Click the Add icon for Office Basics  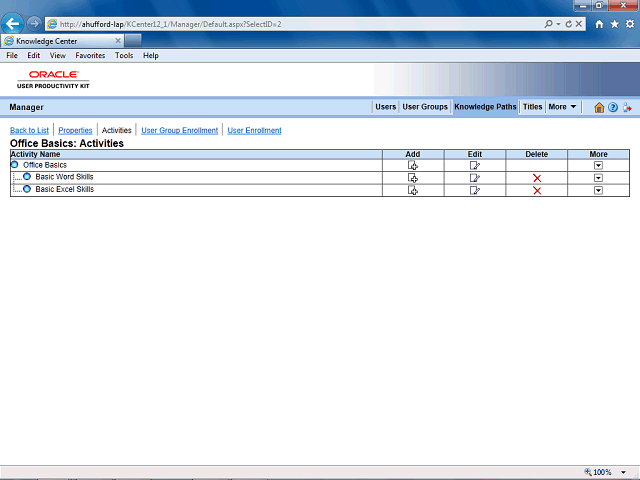(413, 165)
